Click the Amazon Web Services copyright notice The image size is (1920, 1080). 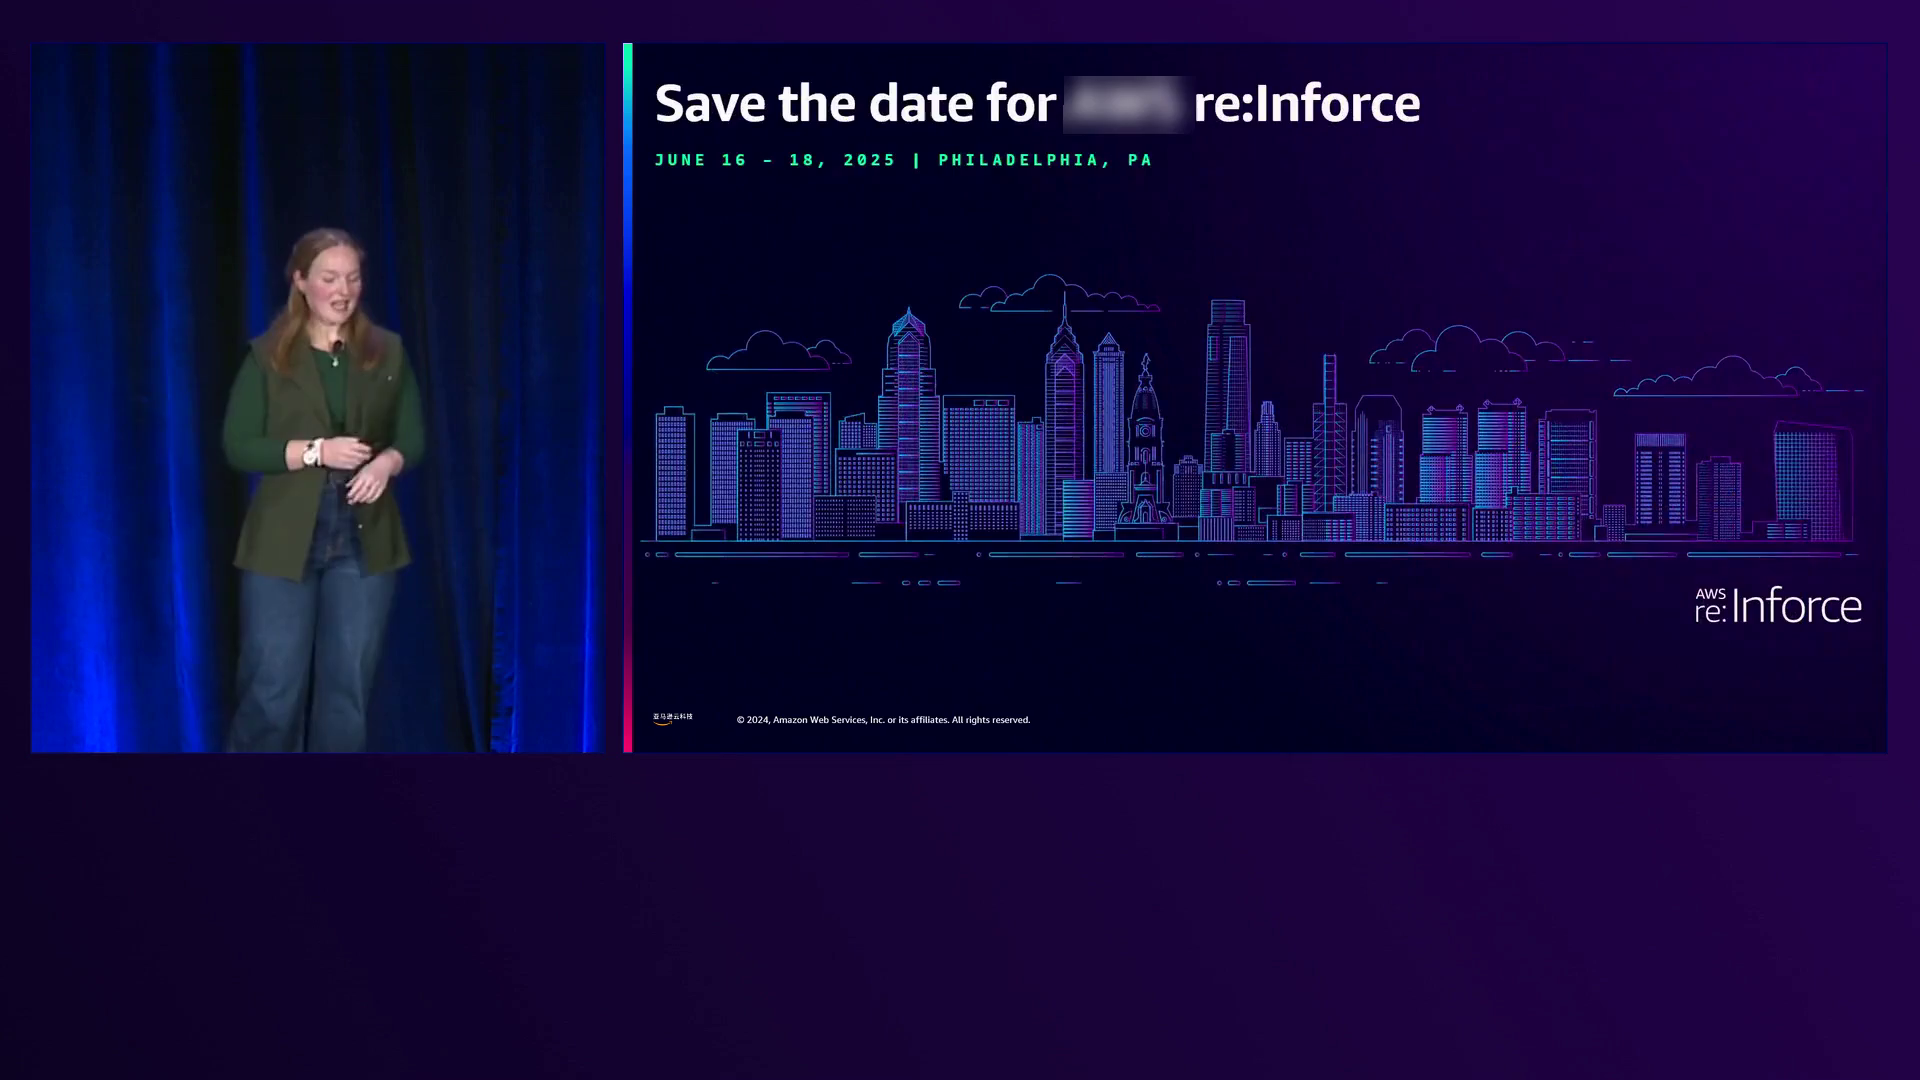coord(883,720)
